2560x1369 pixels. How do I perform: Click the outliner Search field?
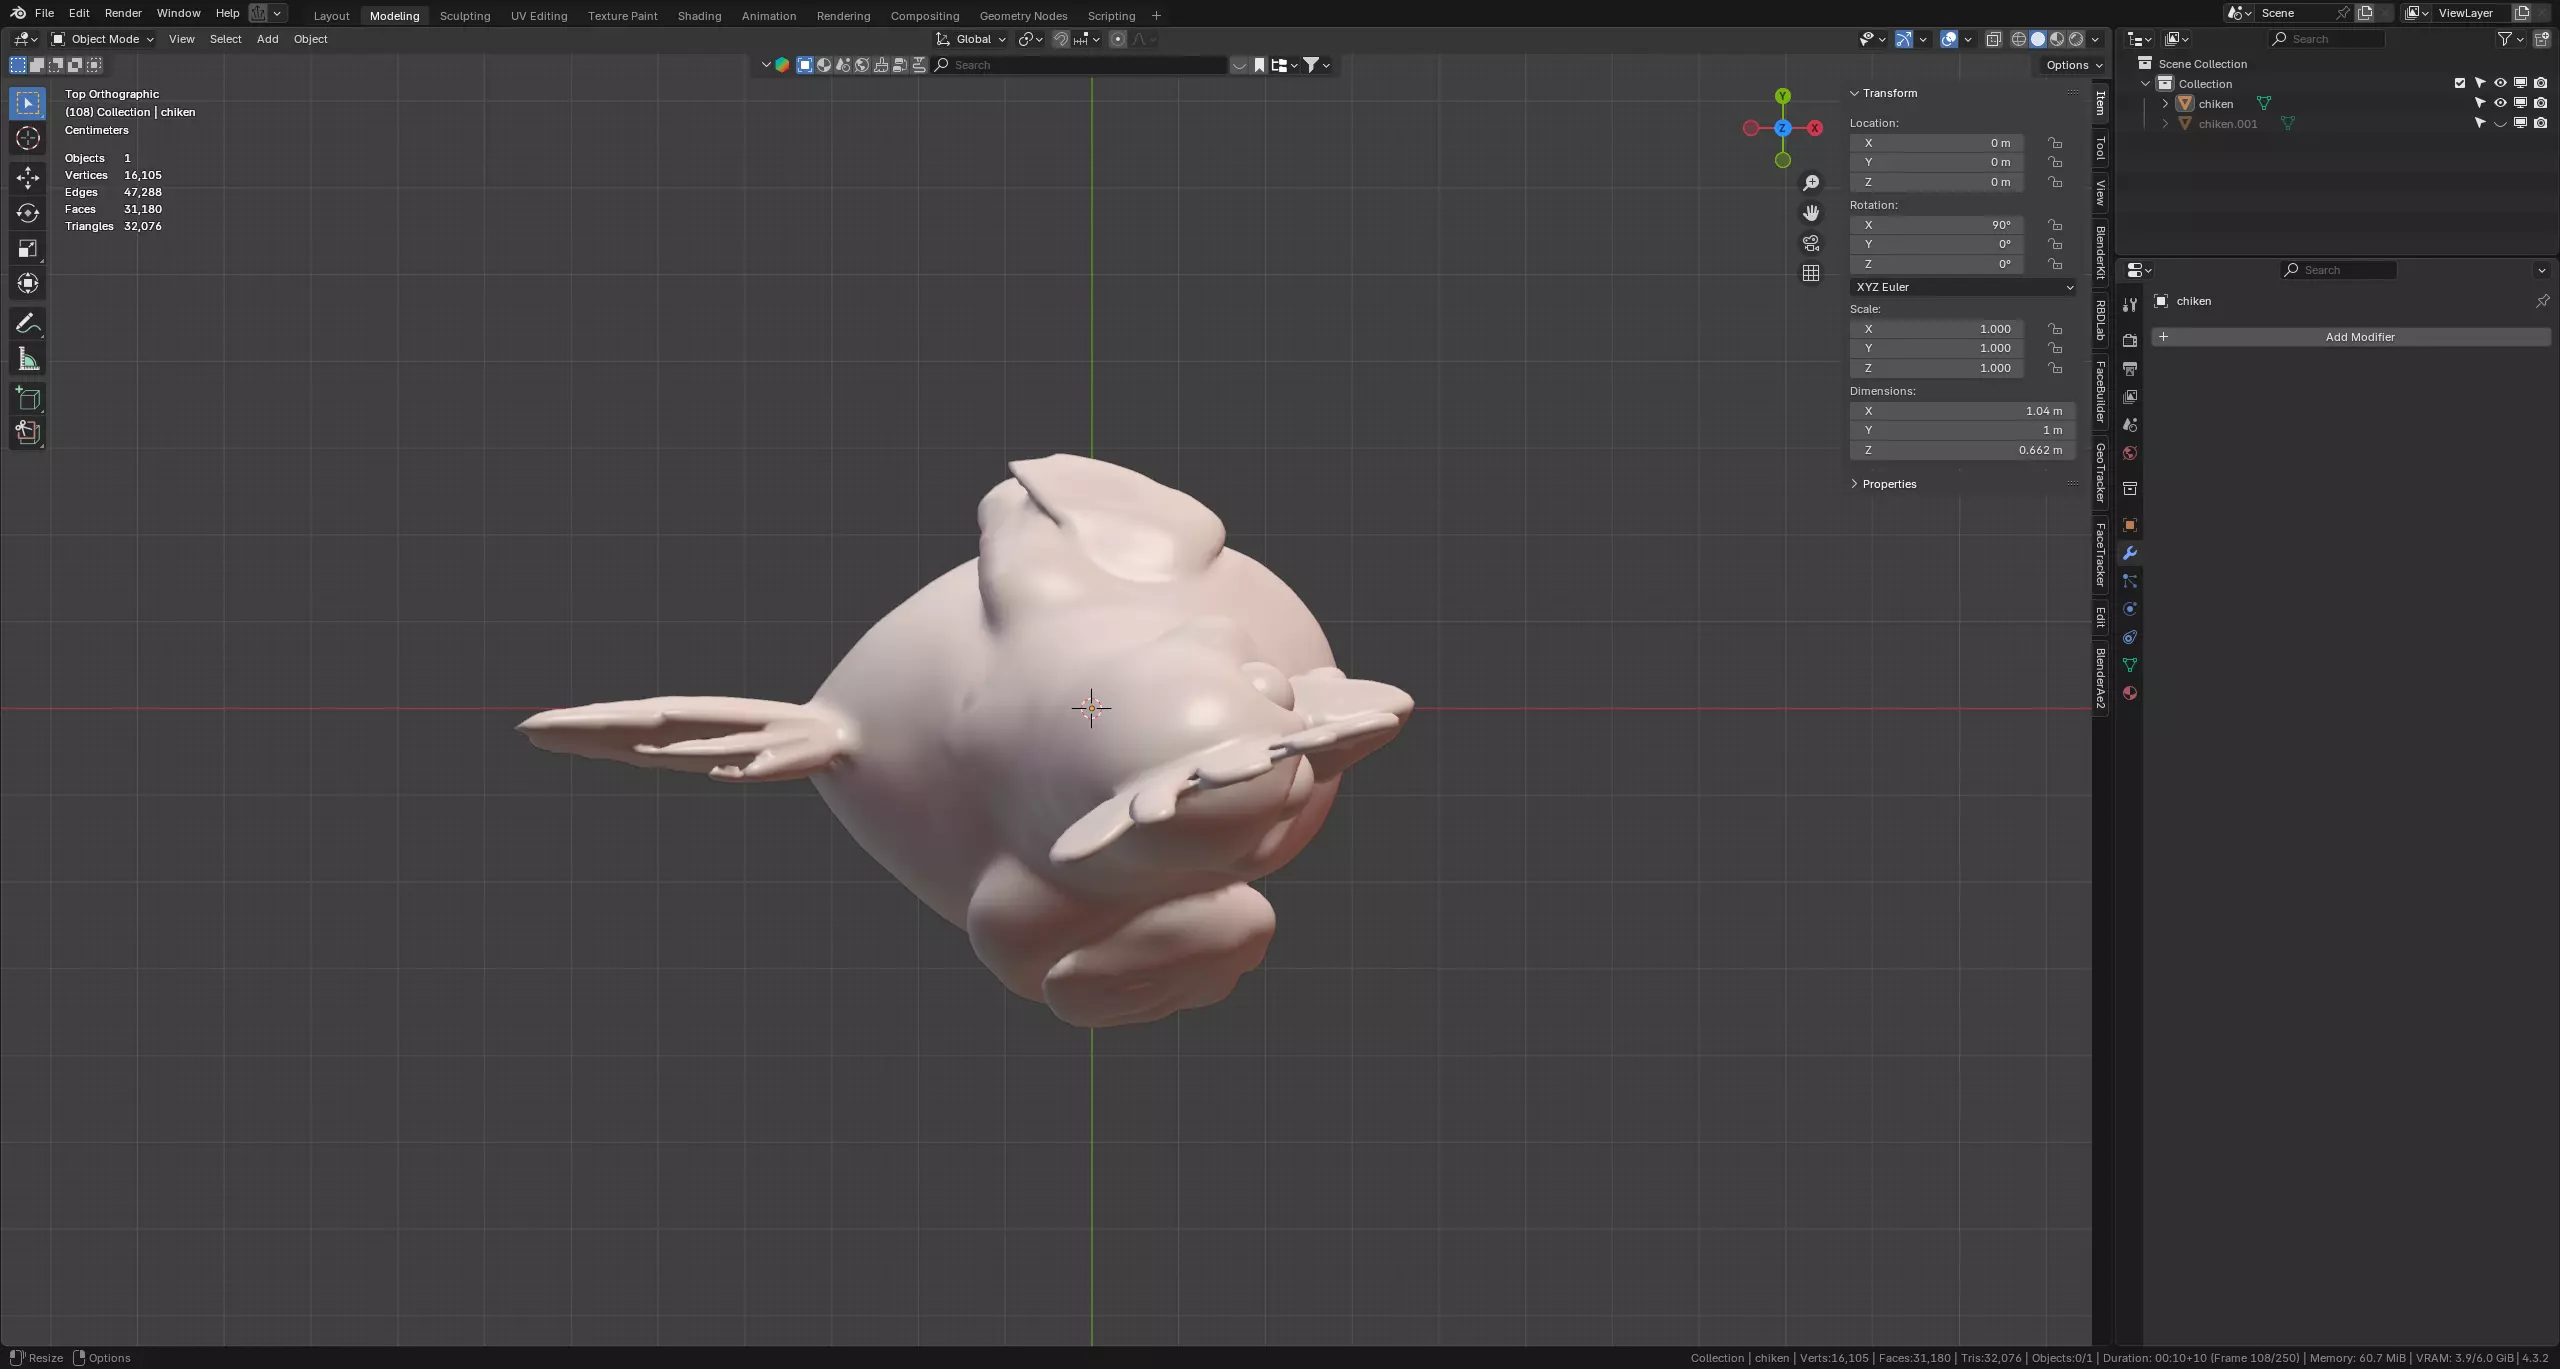(x=2327, y=39)
